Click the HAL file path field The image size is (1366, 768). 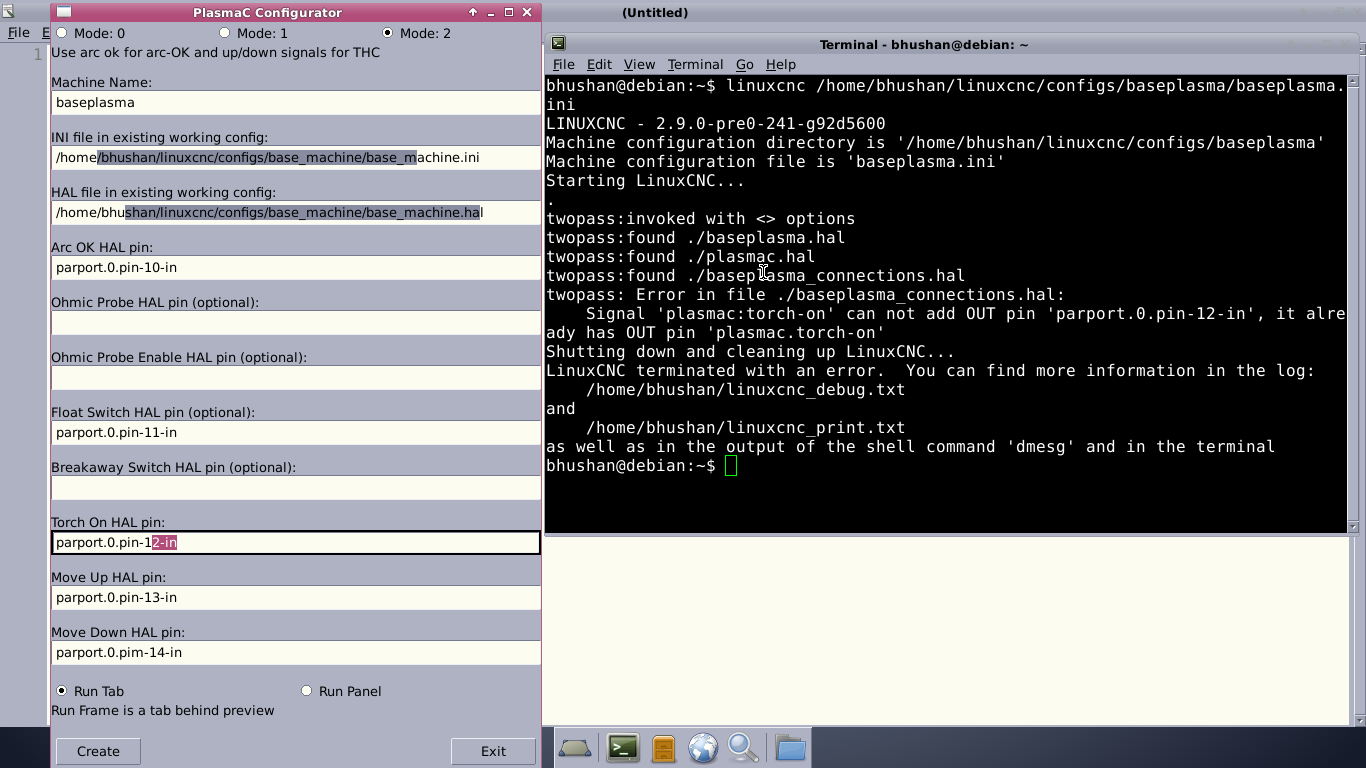pyautogui.click(x=296, y=212)
